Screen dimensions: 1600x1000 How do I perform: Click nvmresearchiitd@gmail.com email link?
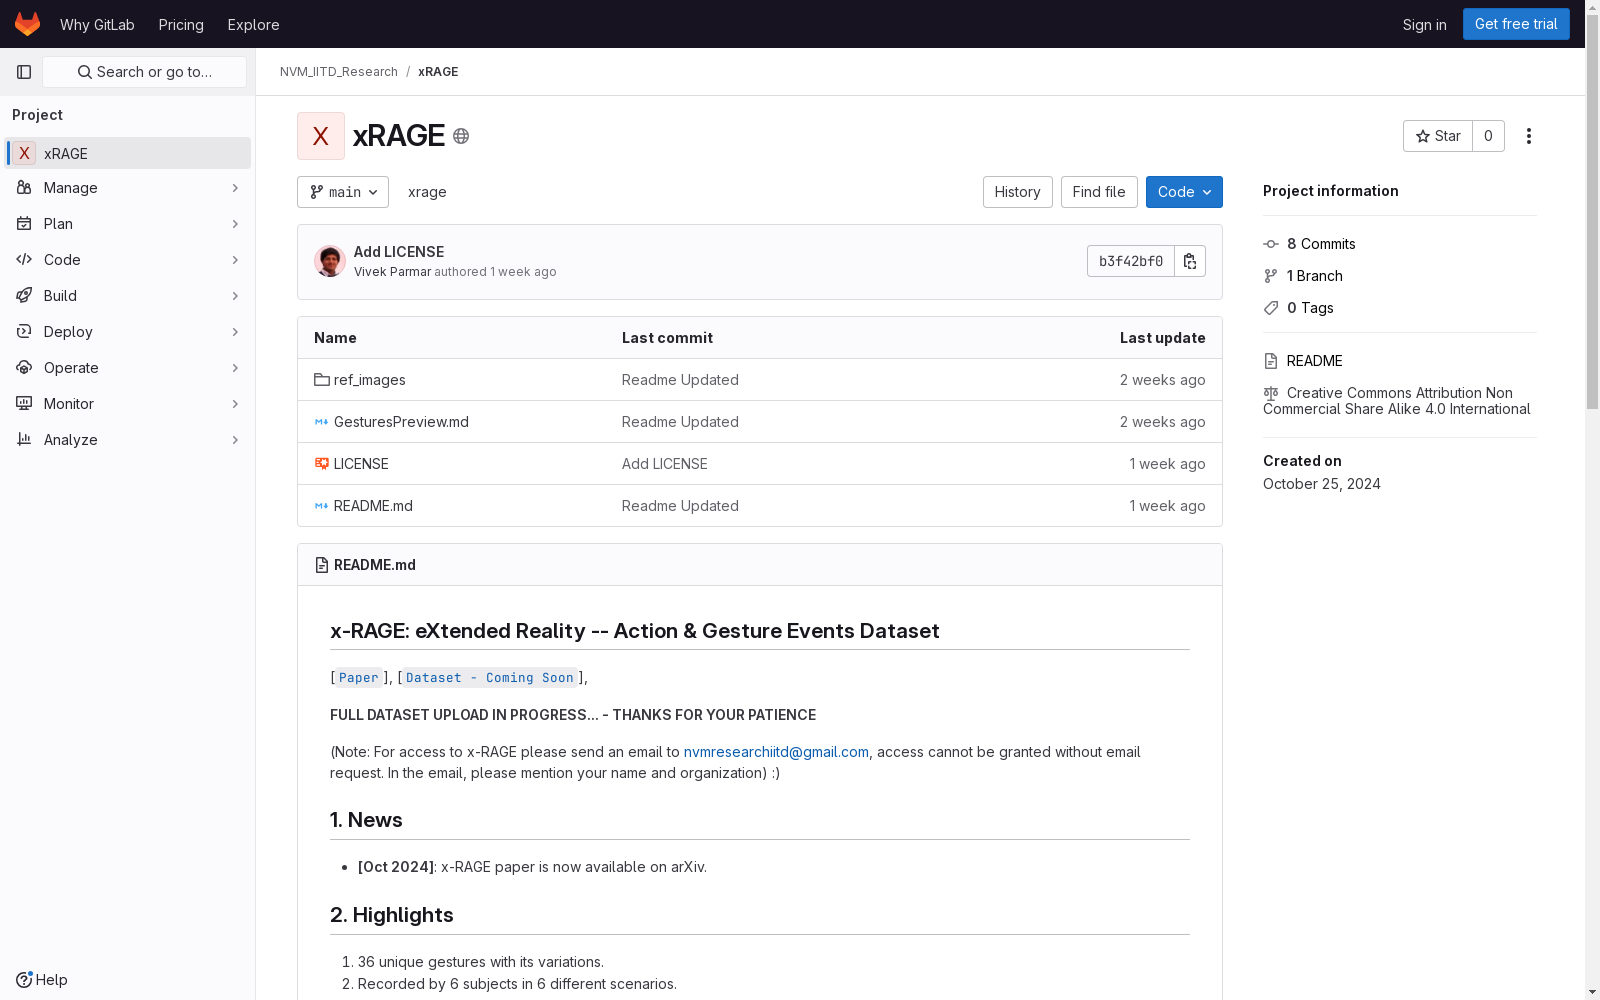776,752
